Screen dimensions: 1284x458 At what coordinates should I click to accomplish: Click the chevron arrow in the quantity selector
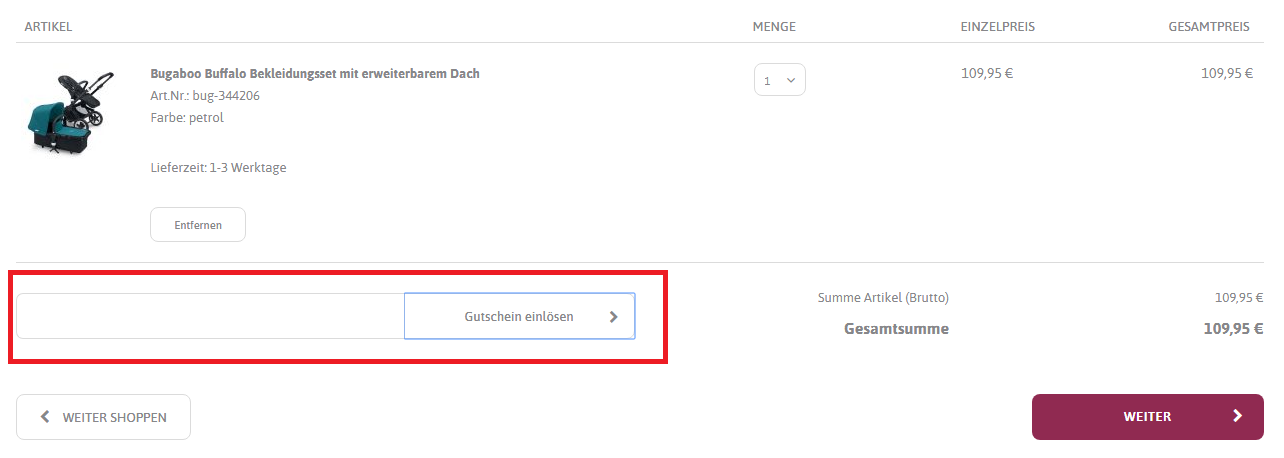coord(791,80)
